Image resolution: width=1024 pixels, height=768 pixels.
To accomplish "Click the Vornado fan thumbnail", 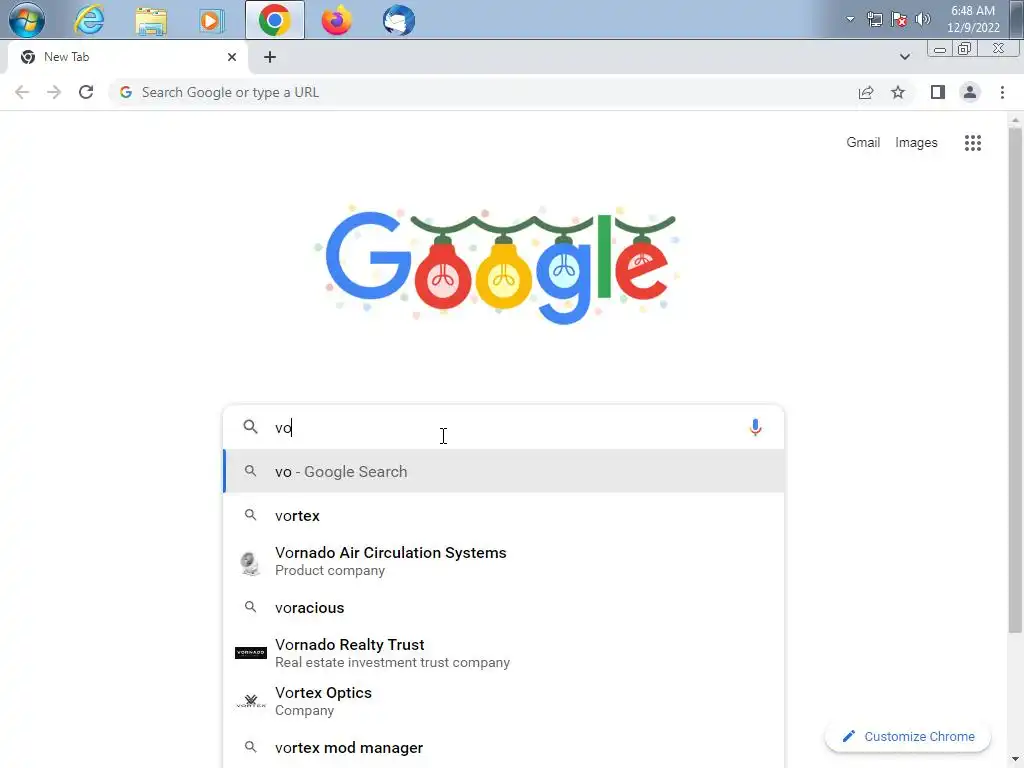I will click(250, 562).
